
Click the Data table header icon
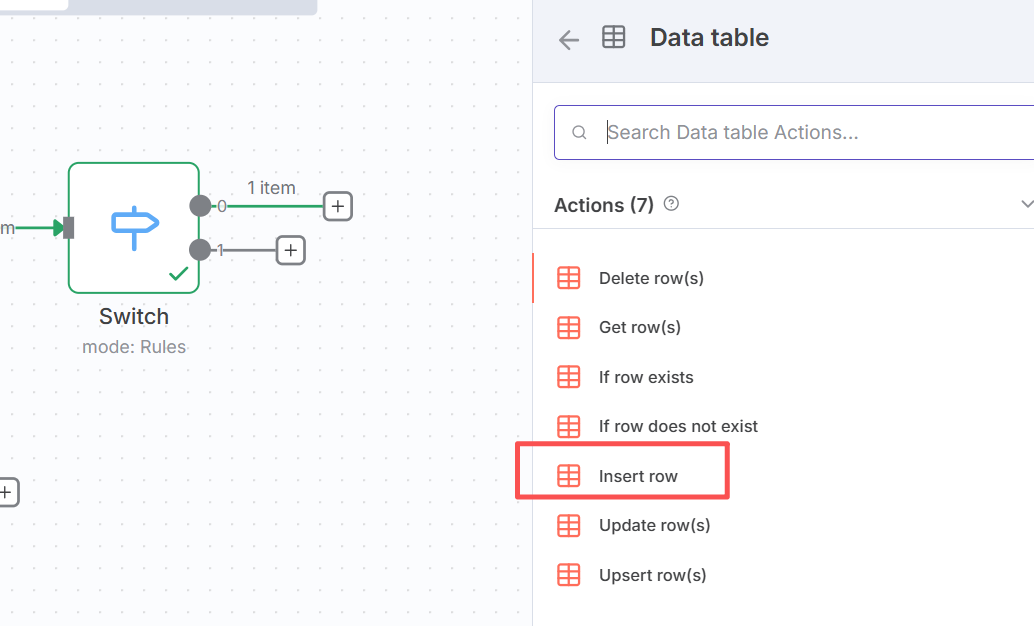point(613,38)
